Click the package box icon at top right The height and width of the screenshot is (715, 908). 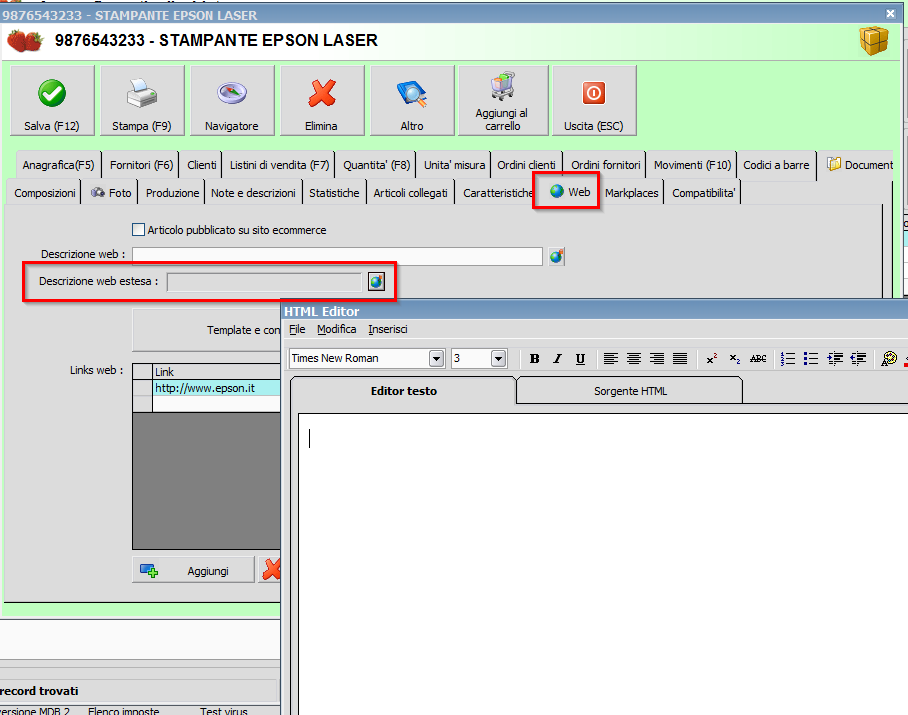tap(873, 41)
